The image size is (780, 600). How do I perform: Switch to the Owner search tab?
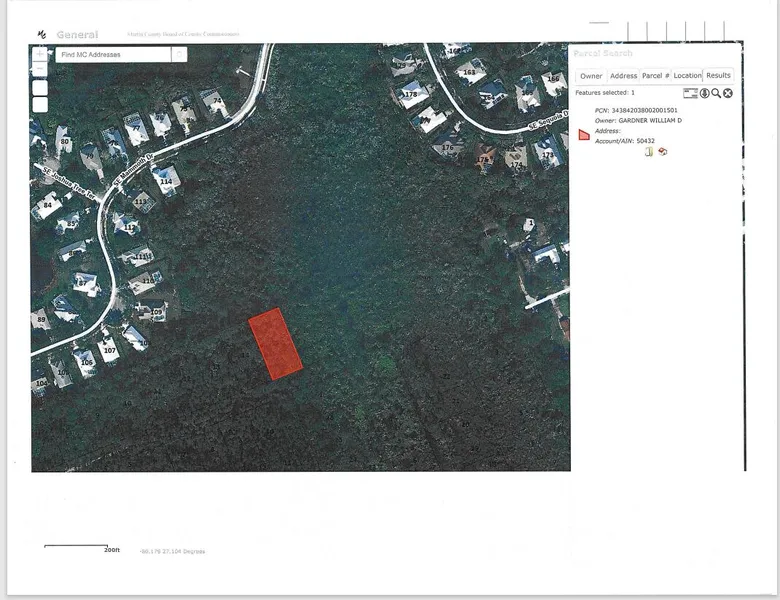pyautogui.click(x=591, y=76)
